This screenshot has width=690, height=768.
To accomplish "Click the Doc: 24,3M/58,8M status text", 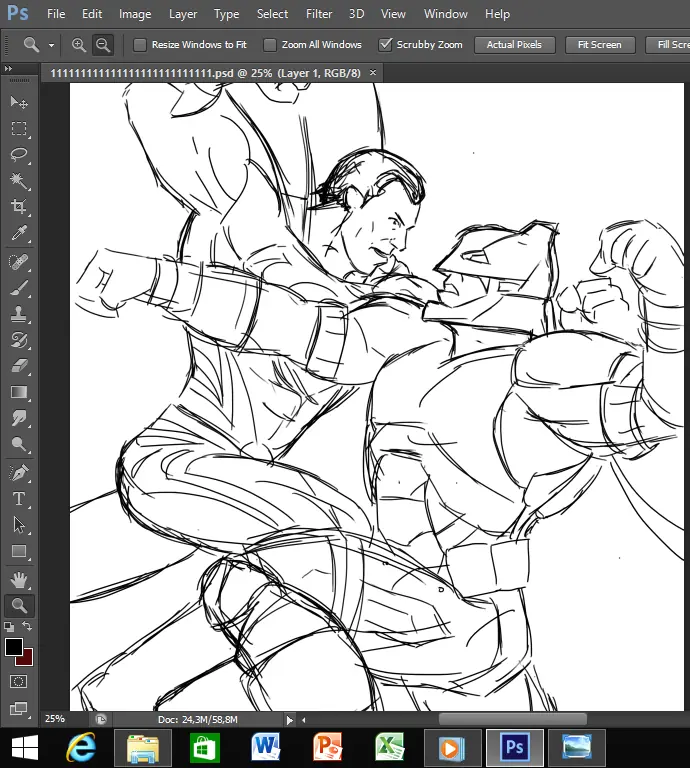I will tap(198, 720).
